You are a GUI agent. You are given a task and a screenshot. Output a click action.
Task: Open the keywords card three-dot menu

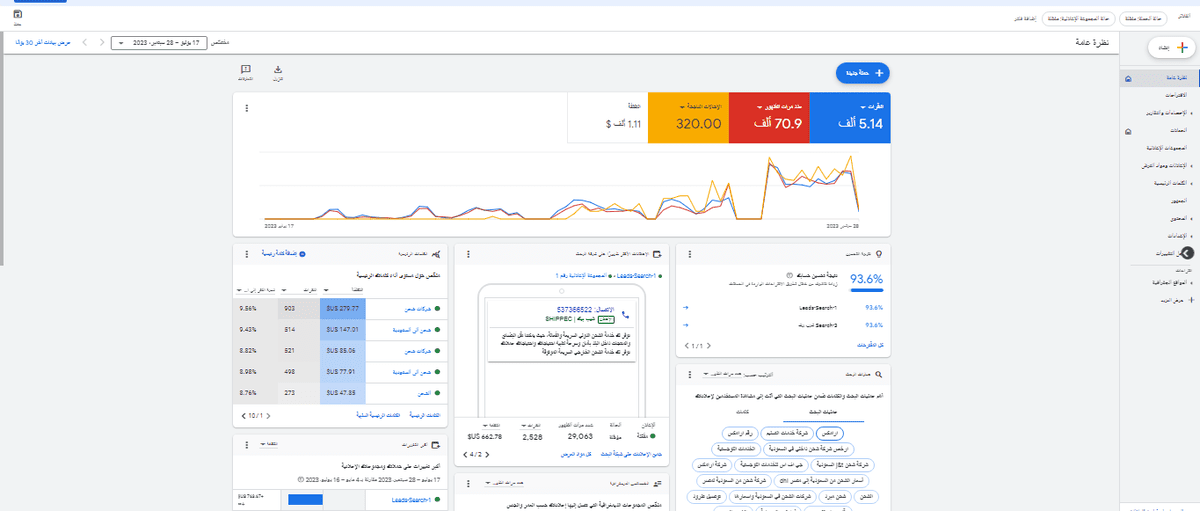[246, 256]
